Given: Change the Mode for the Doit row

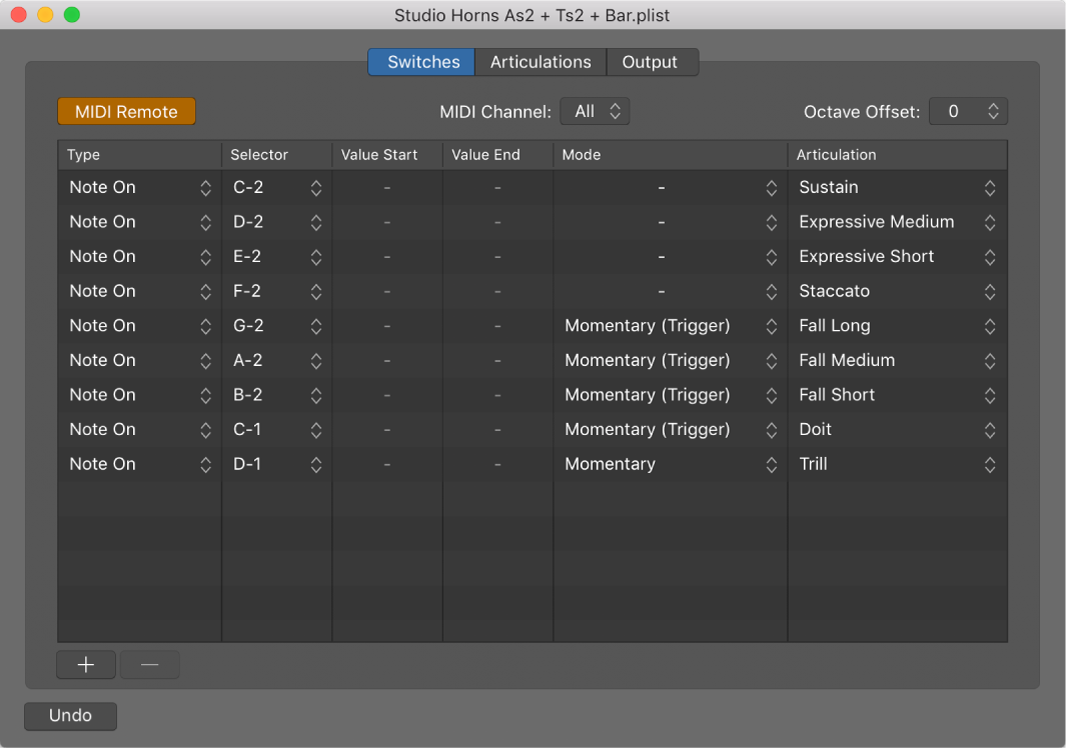Looking at the screenshot, I should point(669,430).
